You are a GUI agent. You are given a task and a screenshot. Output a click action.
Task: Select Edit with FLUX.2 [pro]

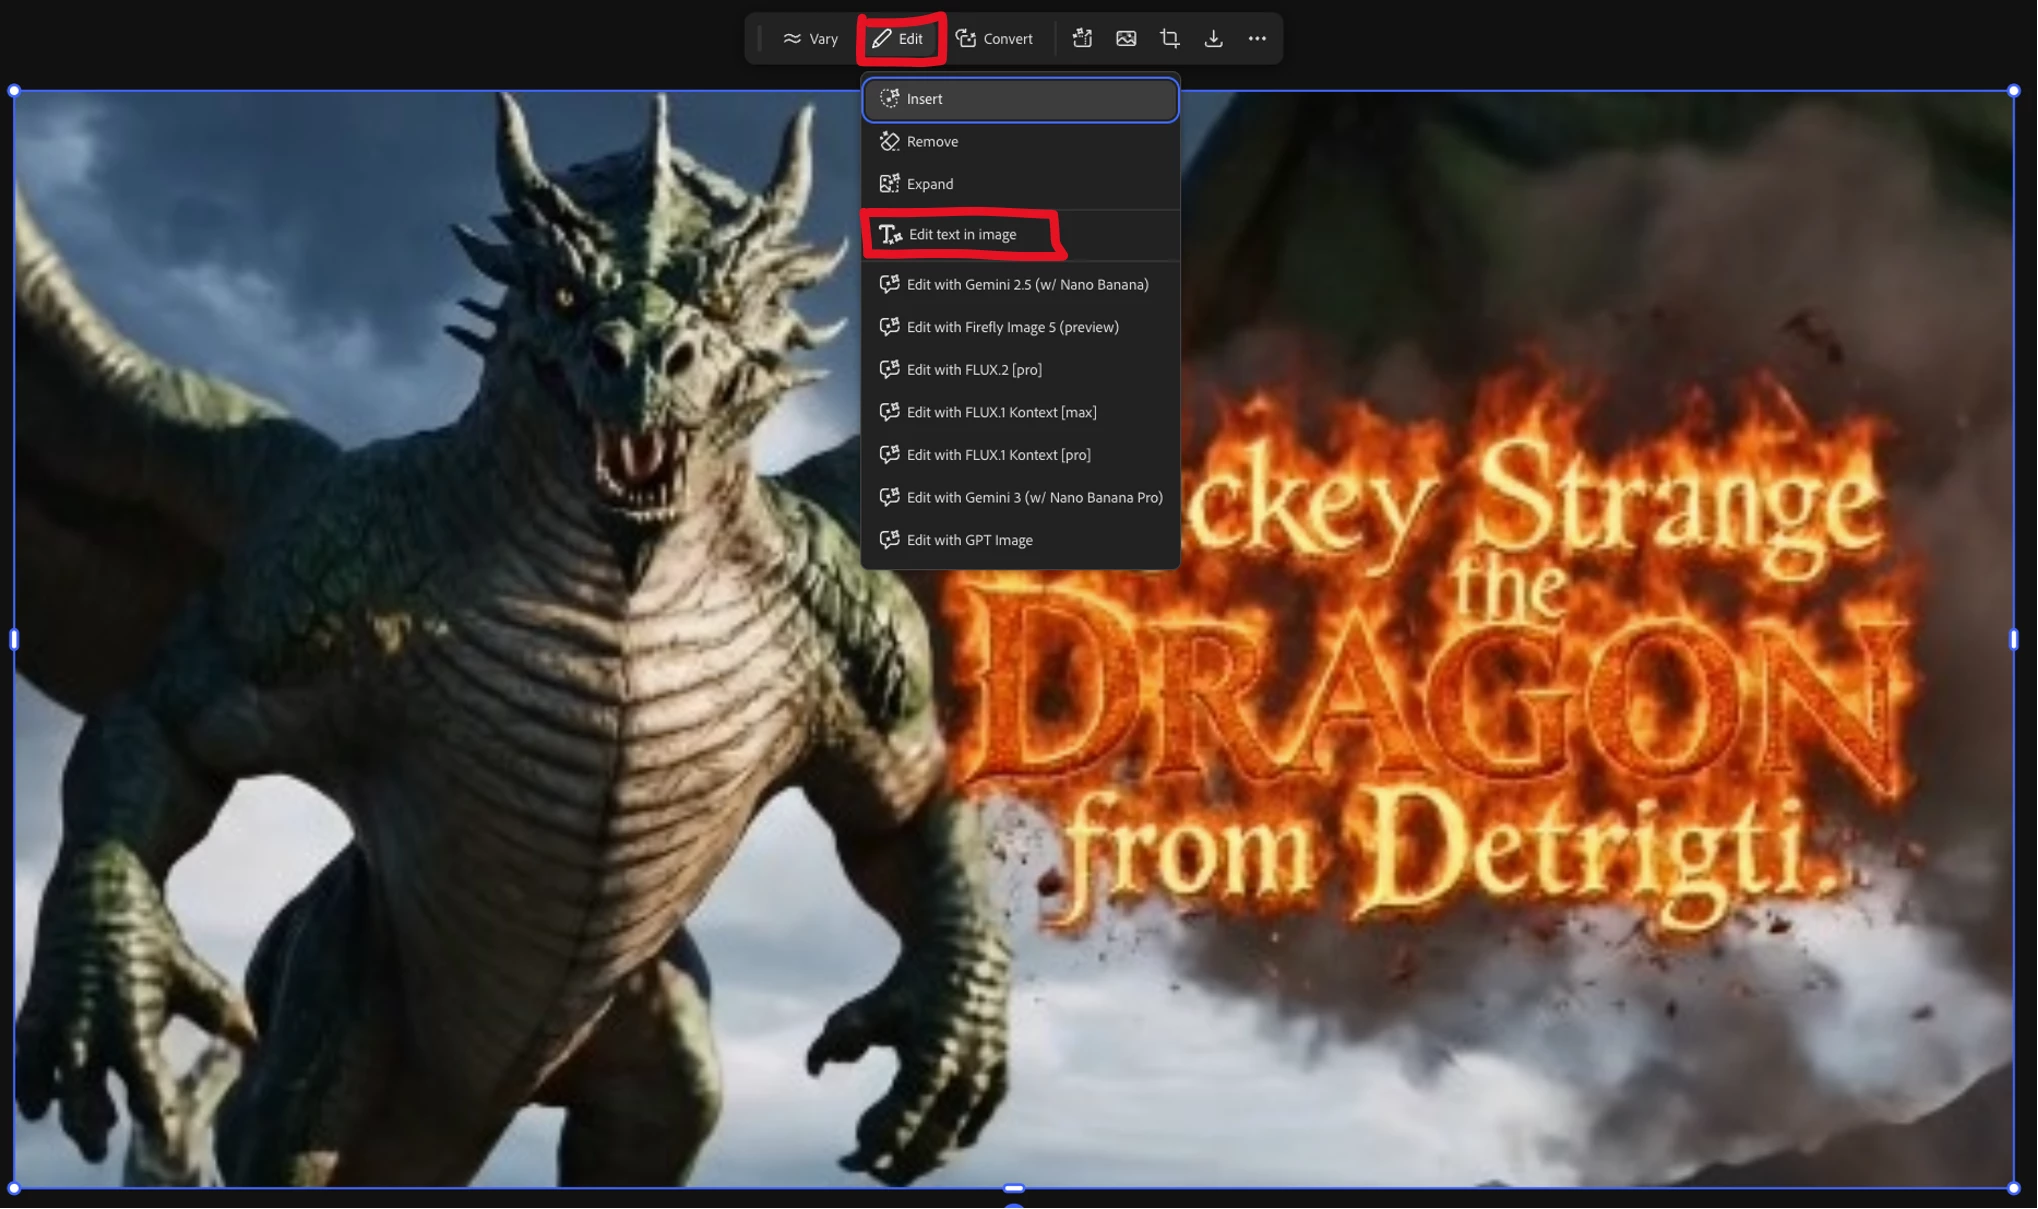tap(1020, 370)
